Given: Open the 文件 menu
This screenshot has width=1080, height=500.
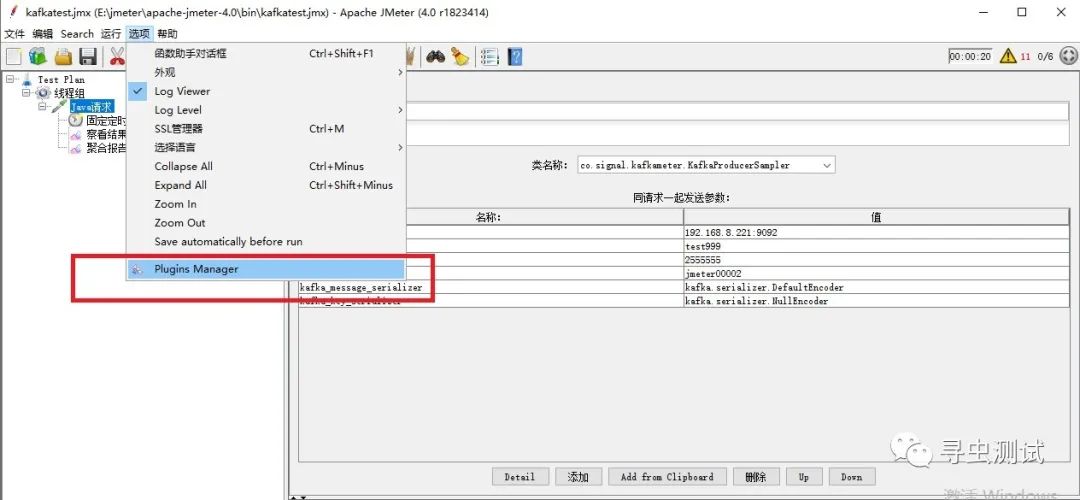Looking at the screenshot, I should (x=14, y=34).
